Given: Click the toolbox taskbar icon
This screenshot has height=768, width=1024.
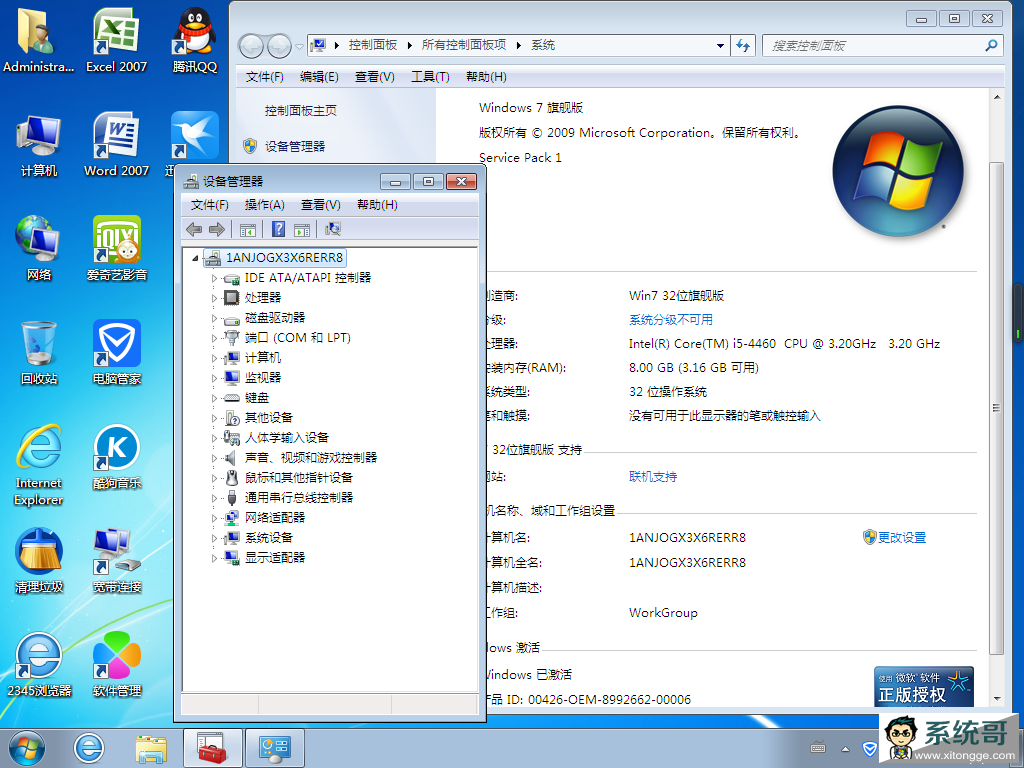Looking at the screenshot, I should [212, 748].
